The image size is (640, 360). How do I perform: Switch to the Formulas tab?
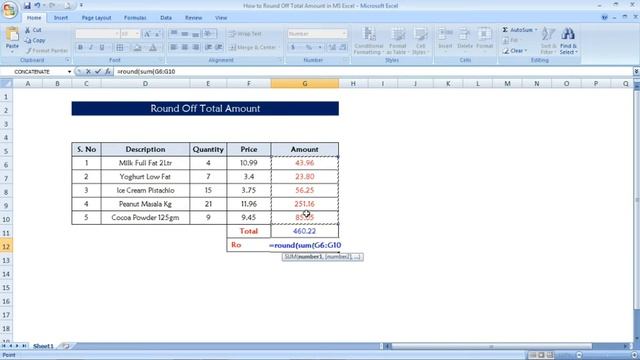click(135, 18)
